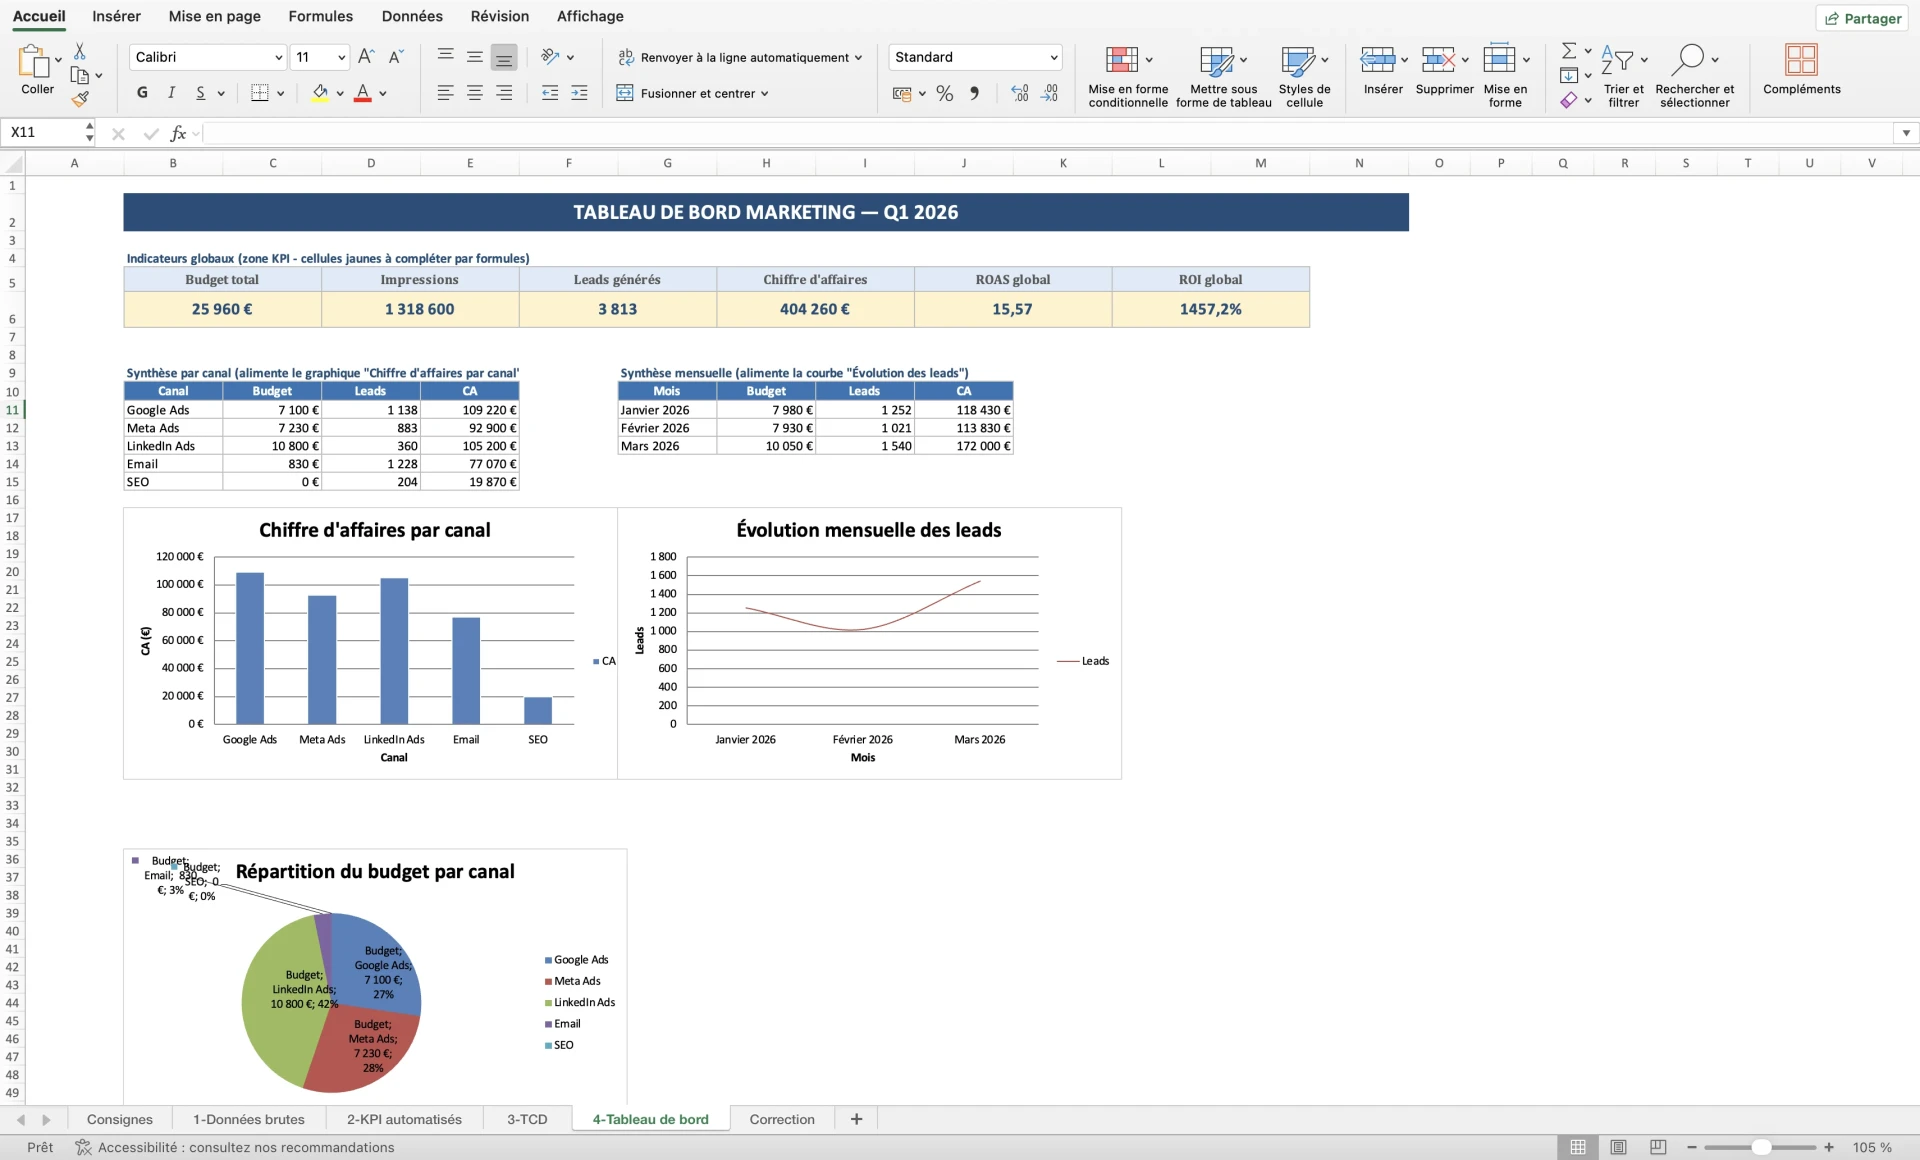The width and height of the screenshot is (1920, 1160).
Task: Switch to the 3-TCD sheet
Action: pyautogui.click(x=527, y=1119)
